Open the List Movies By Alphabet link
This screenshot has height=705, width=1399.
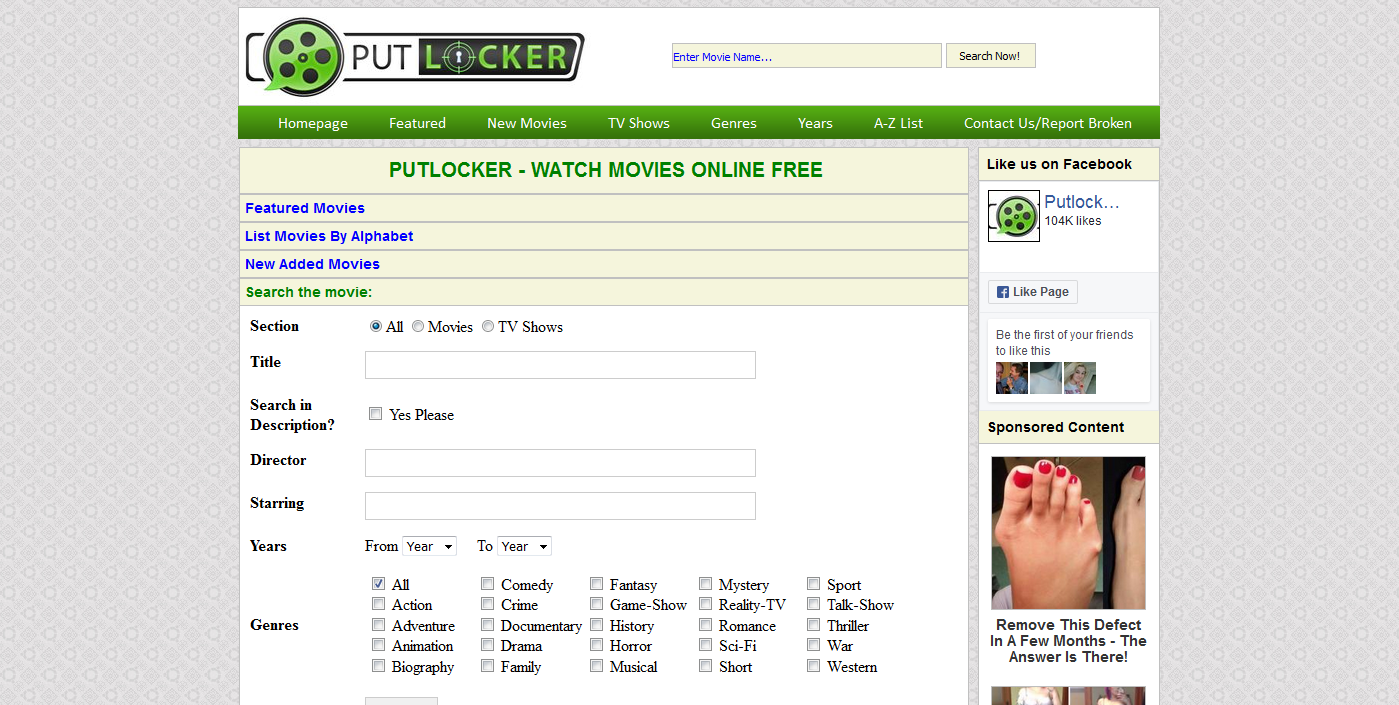pos(329,236)
